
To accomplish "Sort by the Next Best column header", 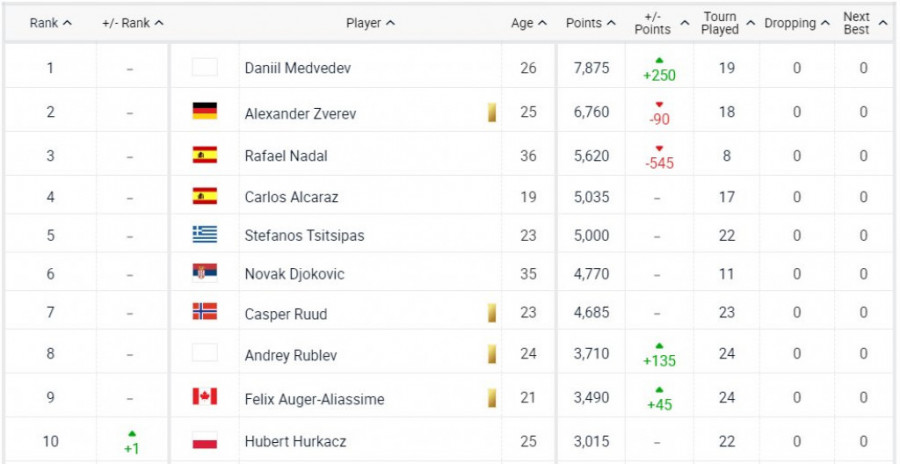I will (x=864, y=23).
